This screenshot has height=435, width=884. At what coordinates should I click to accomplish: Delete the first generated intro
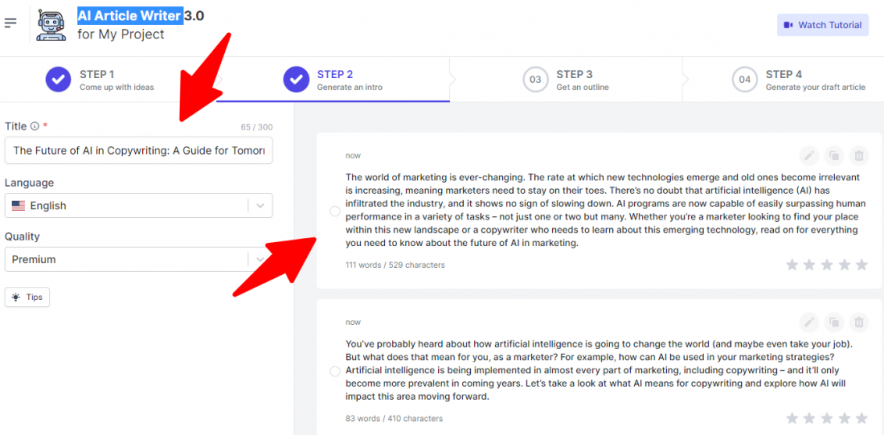[x=859, y=155]
